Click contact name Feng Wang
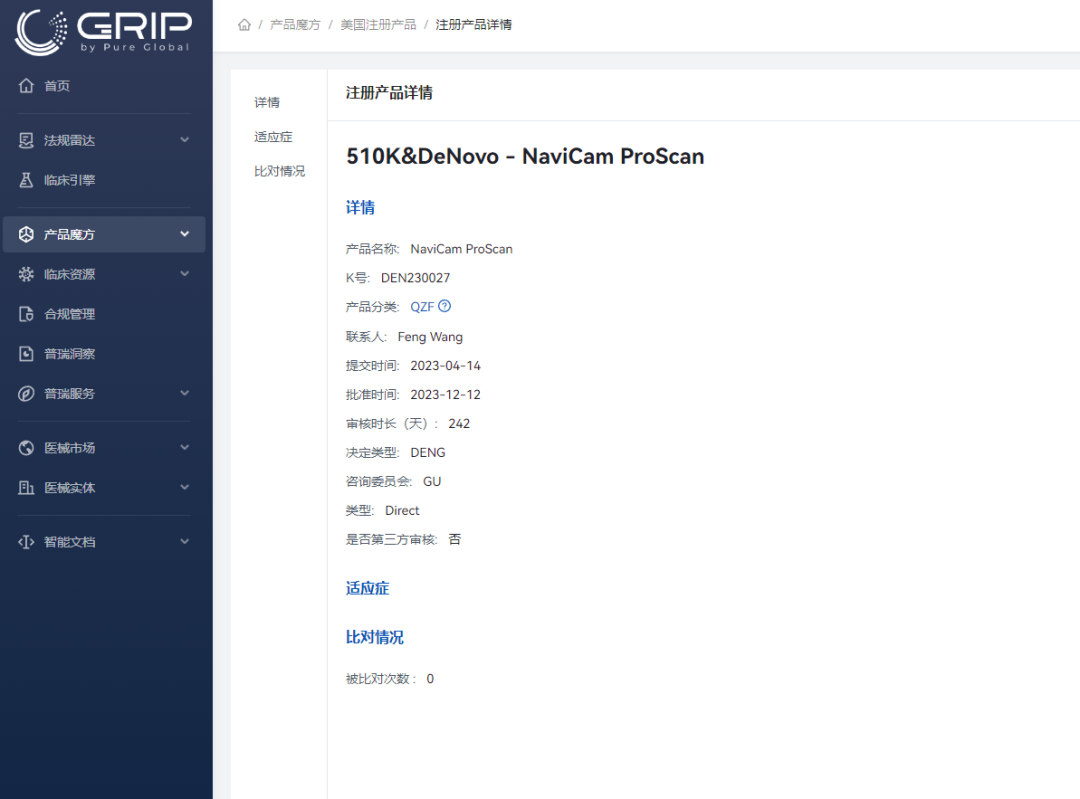1080x799 pixels. pos(430,337)
